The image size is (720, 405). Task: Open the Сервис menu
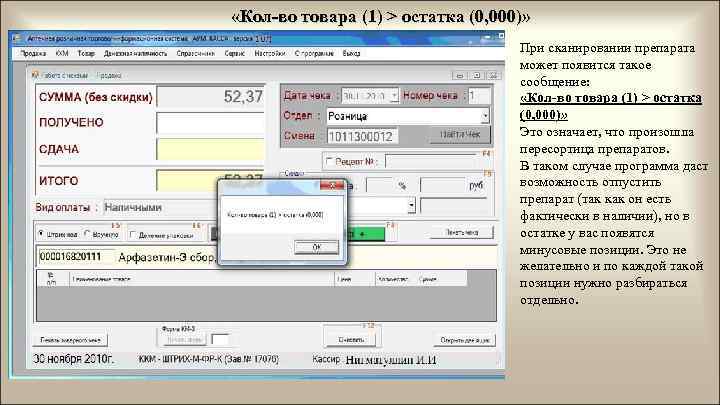pyautogui.click(x=235, y=53)
